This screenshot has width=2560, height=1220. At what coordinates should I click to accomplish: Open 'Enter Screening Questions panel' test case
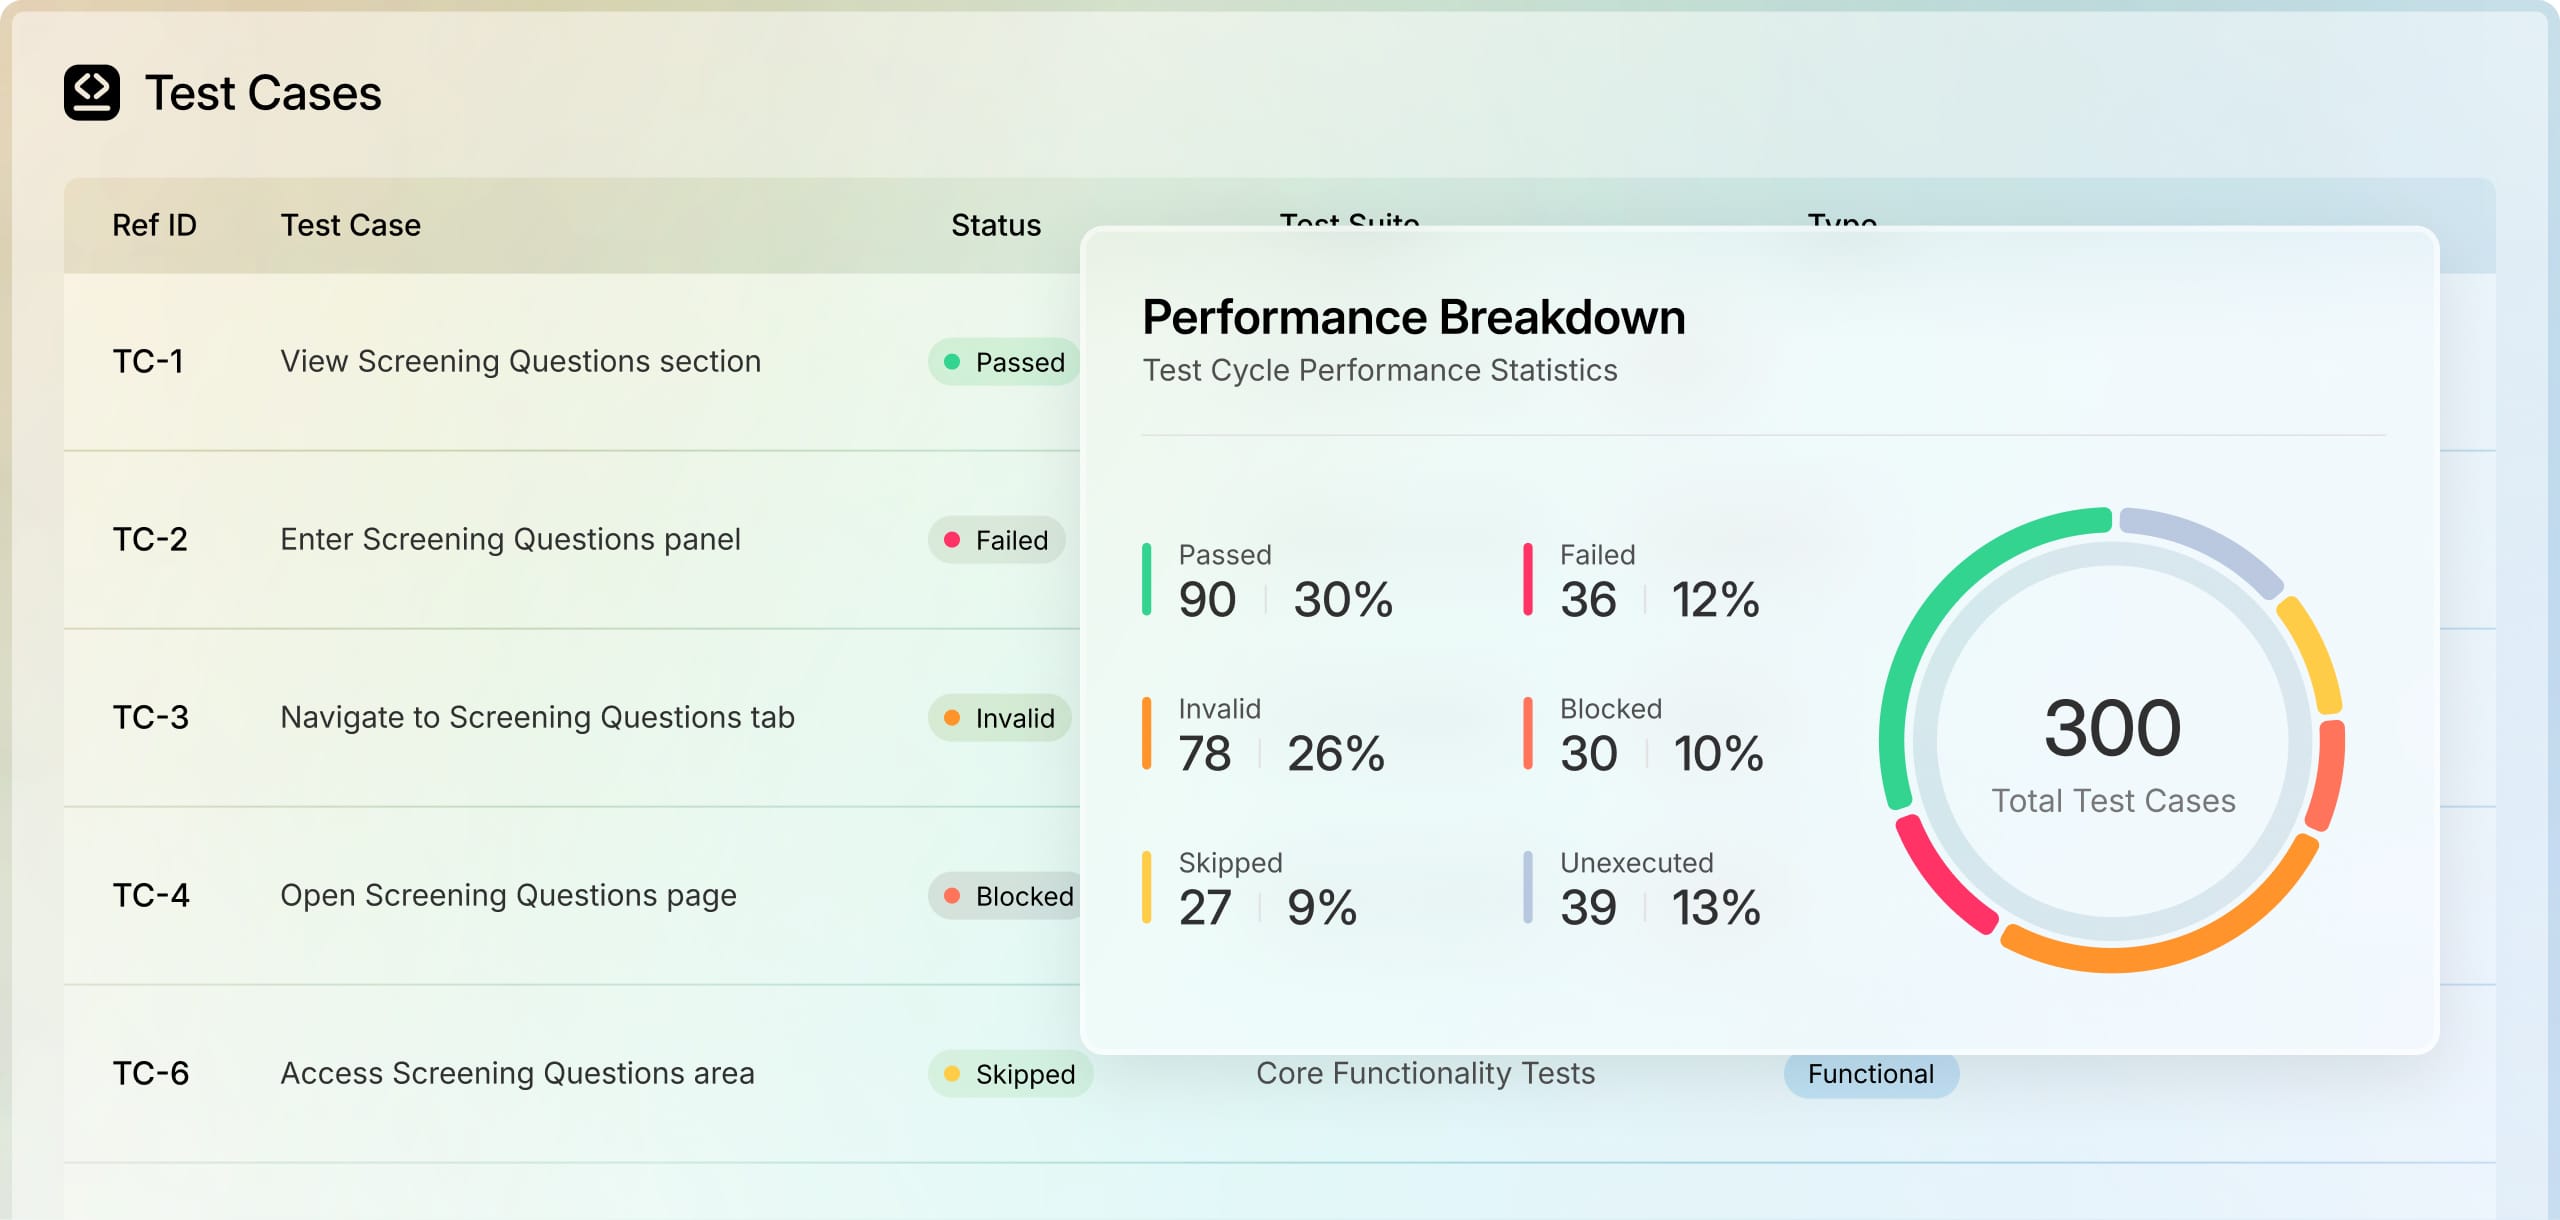pyautogui.click(x=510, y=539)
